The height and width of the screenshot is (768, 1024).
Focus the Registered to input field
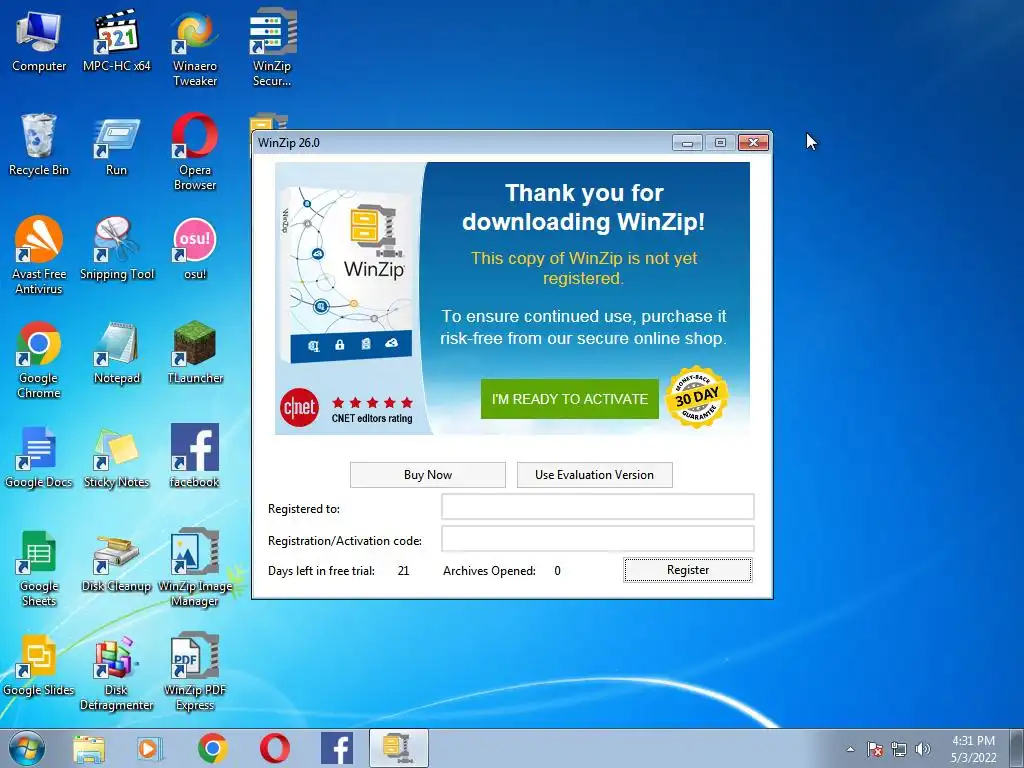598,507
